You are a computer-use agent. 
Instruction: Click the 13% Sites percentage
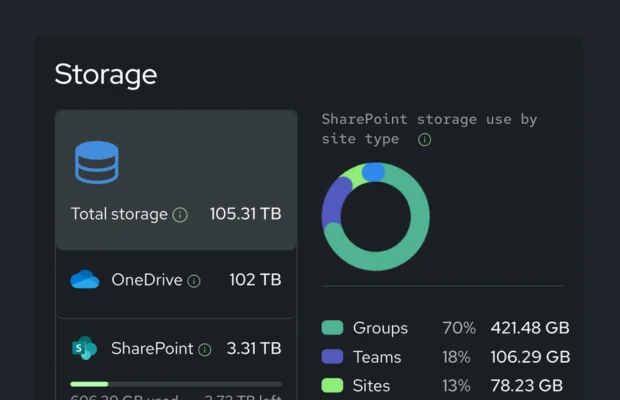coord(456,386)
